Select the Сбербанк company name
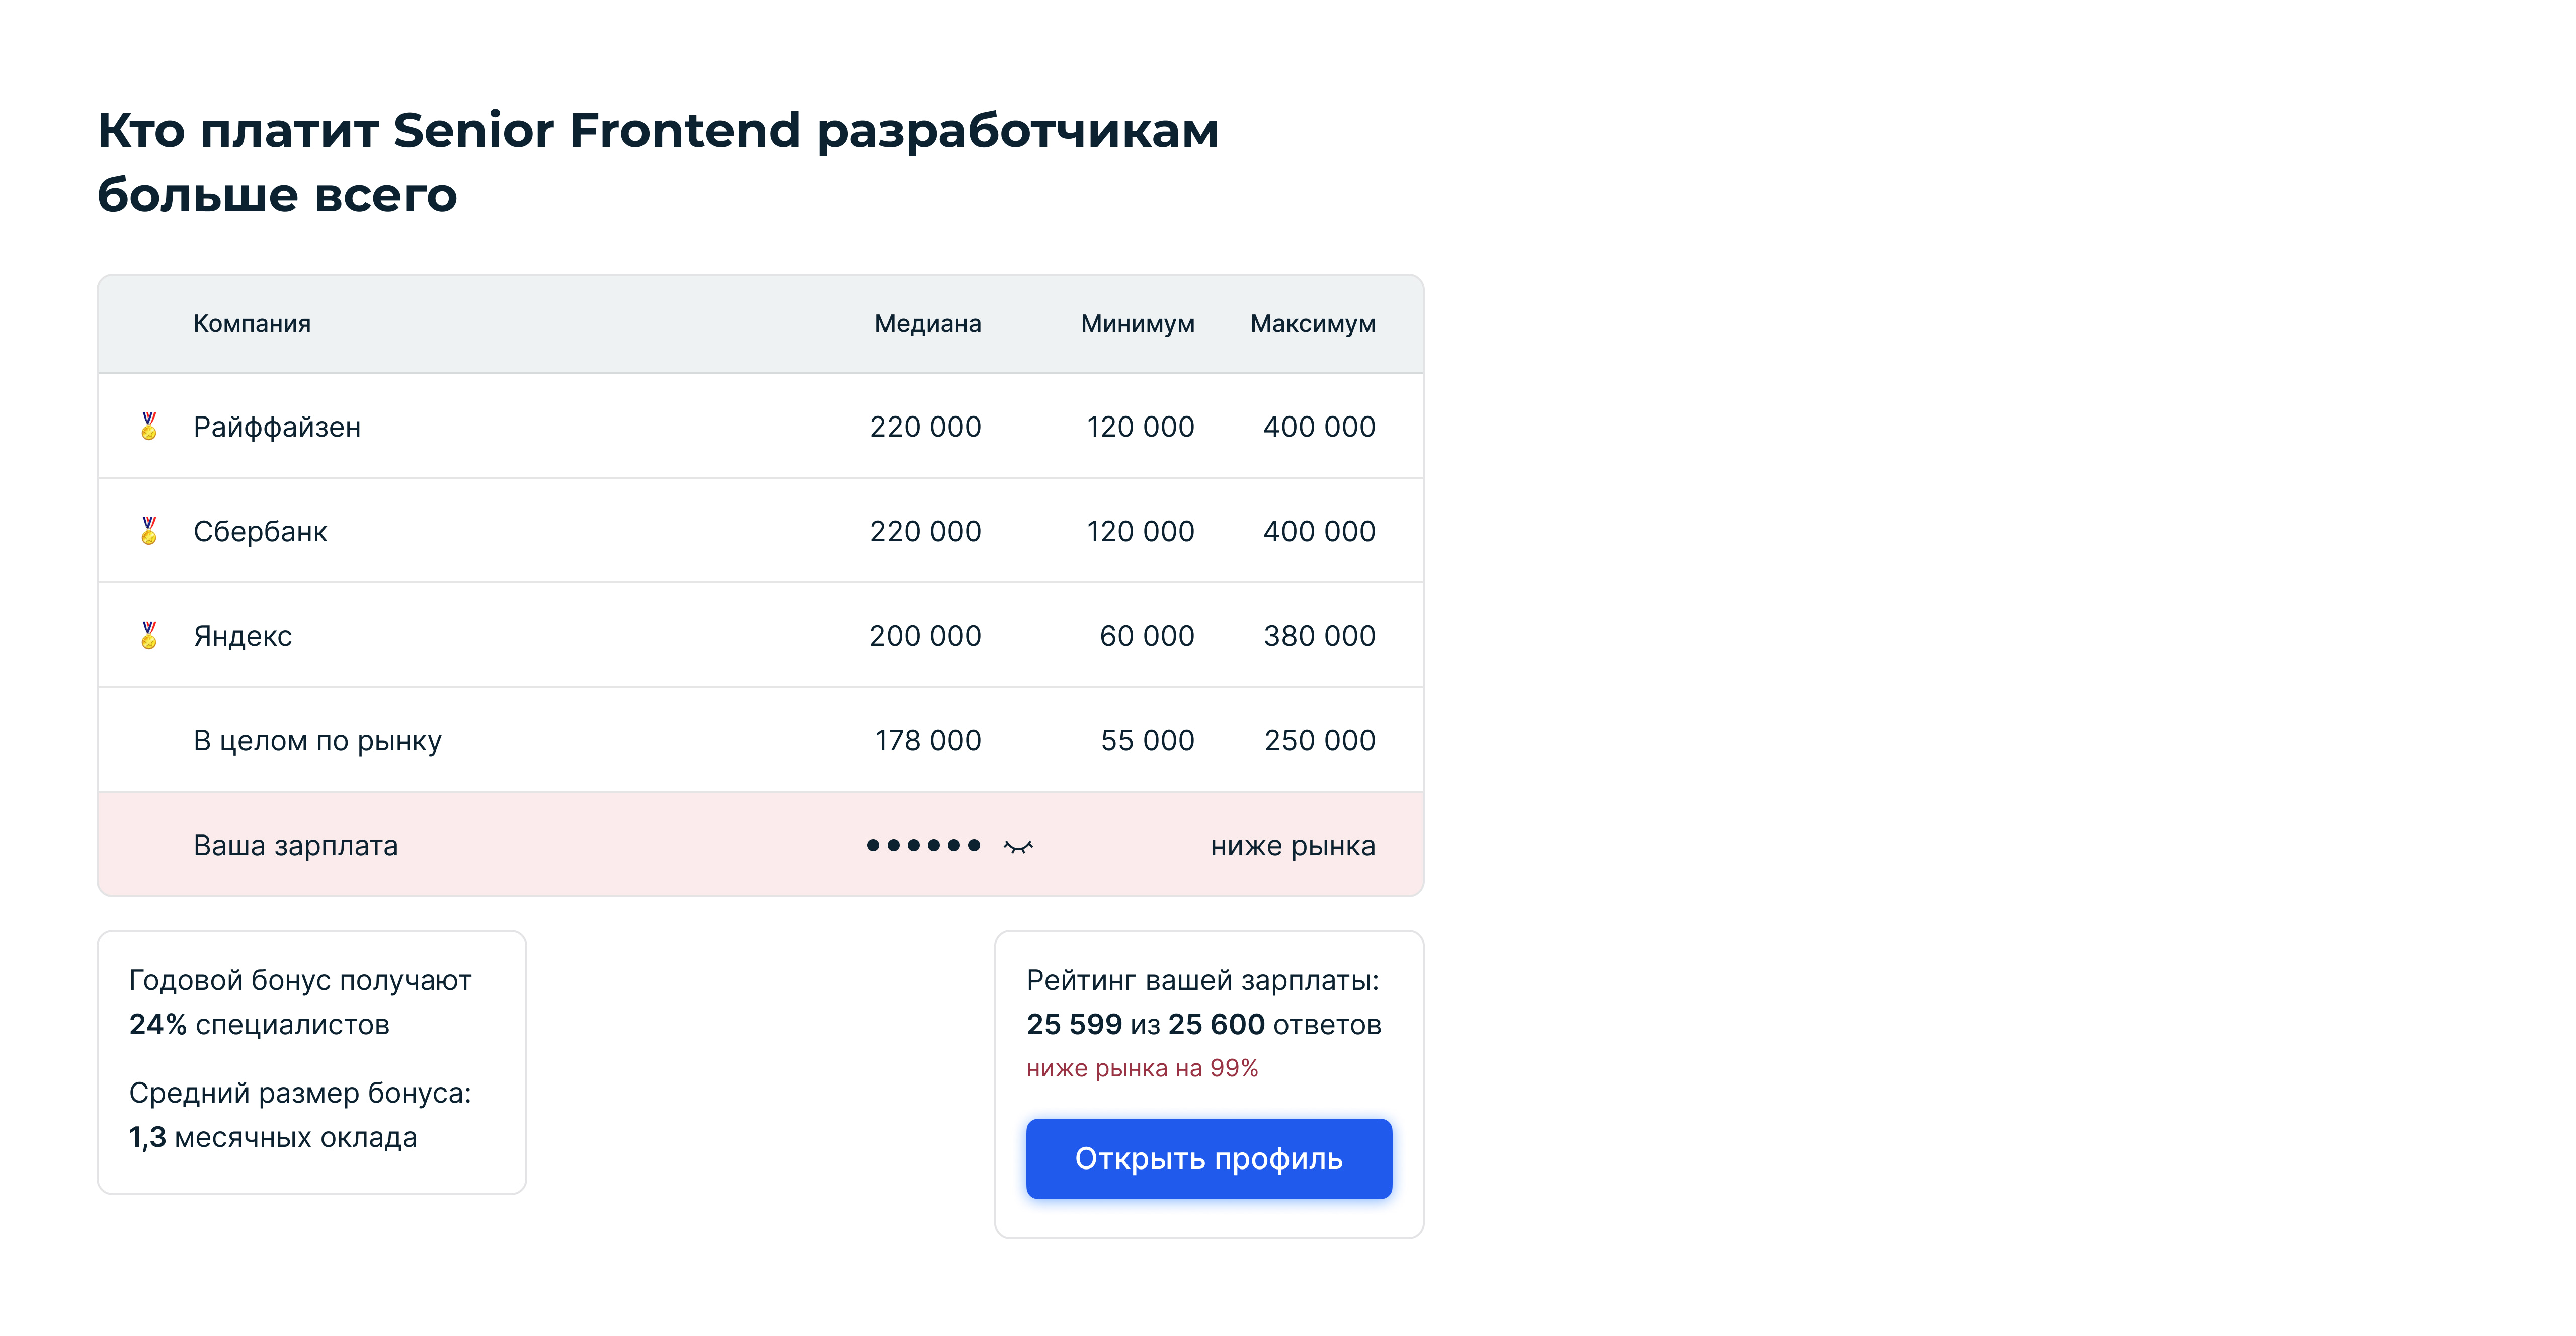2576x1336 pixels. click(x=260, y=531)
